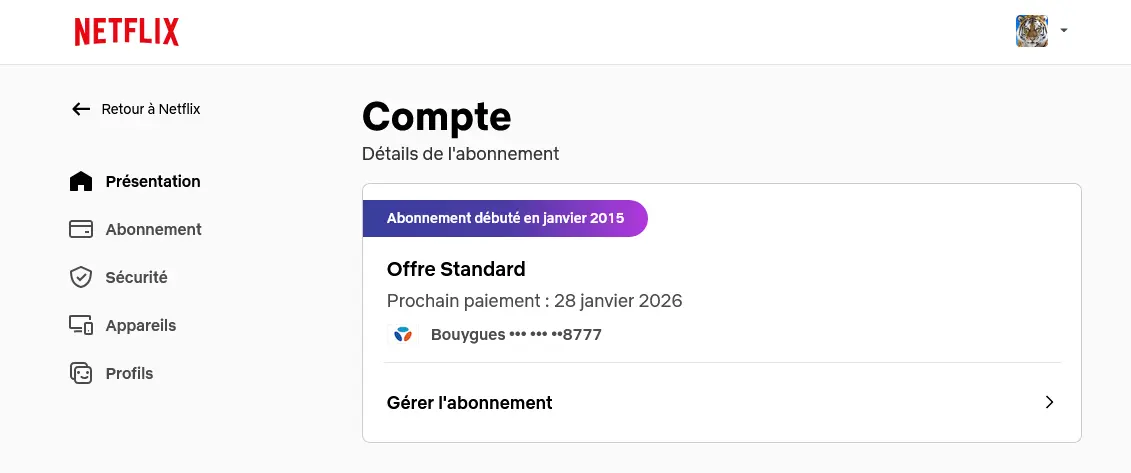Click the Netflix logo

click(x=127, y=32)
